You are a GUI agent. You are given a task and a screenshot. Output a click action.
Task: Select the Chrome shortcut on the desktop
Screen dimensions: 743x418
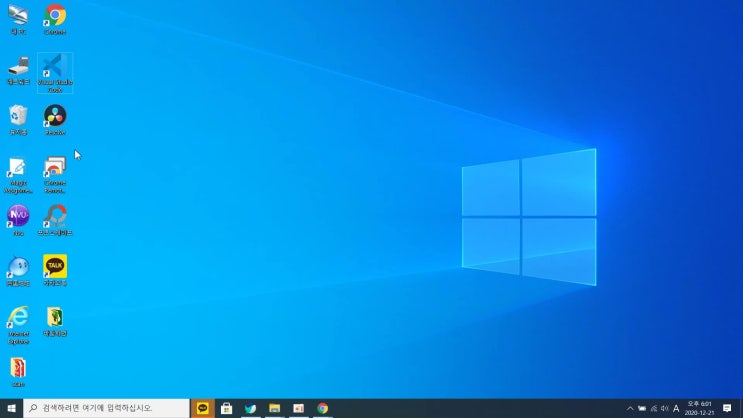tap(55, 19)
